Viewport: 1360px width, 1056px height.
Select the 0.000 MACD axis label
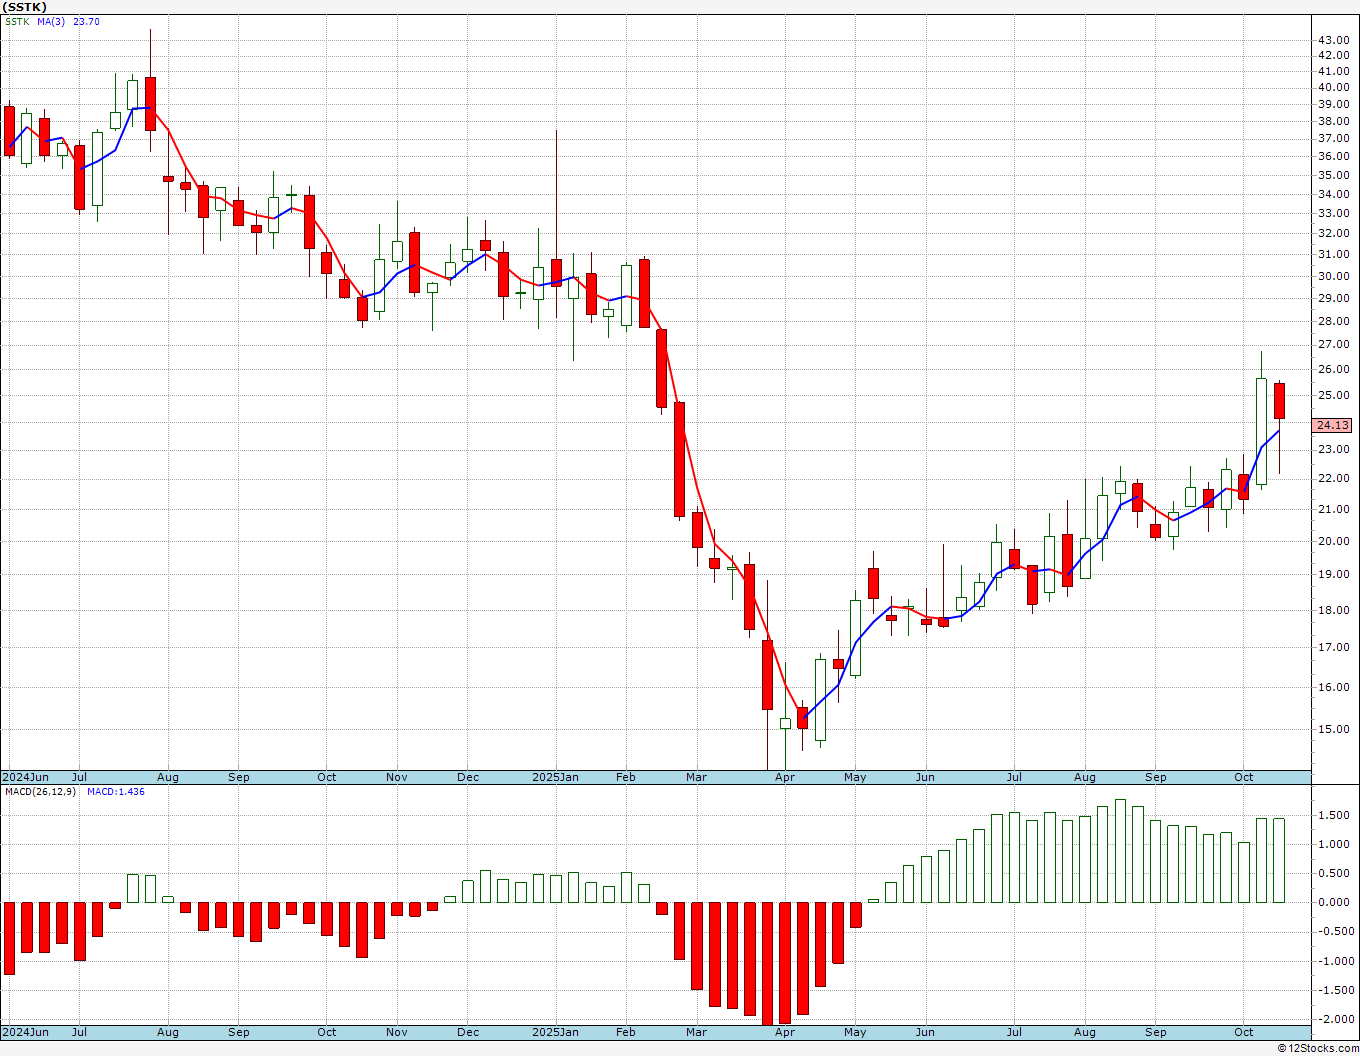pos(1336,902)
